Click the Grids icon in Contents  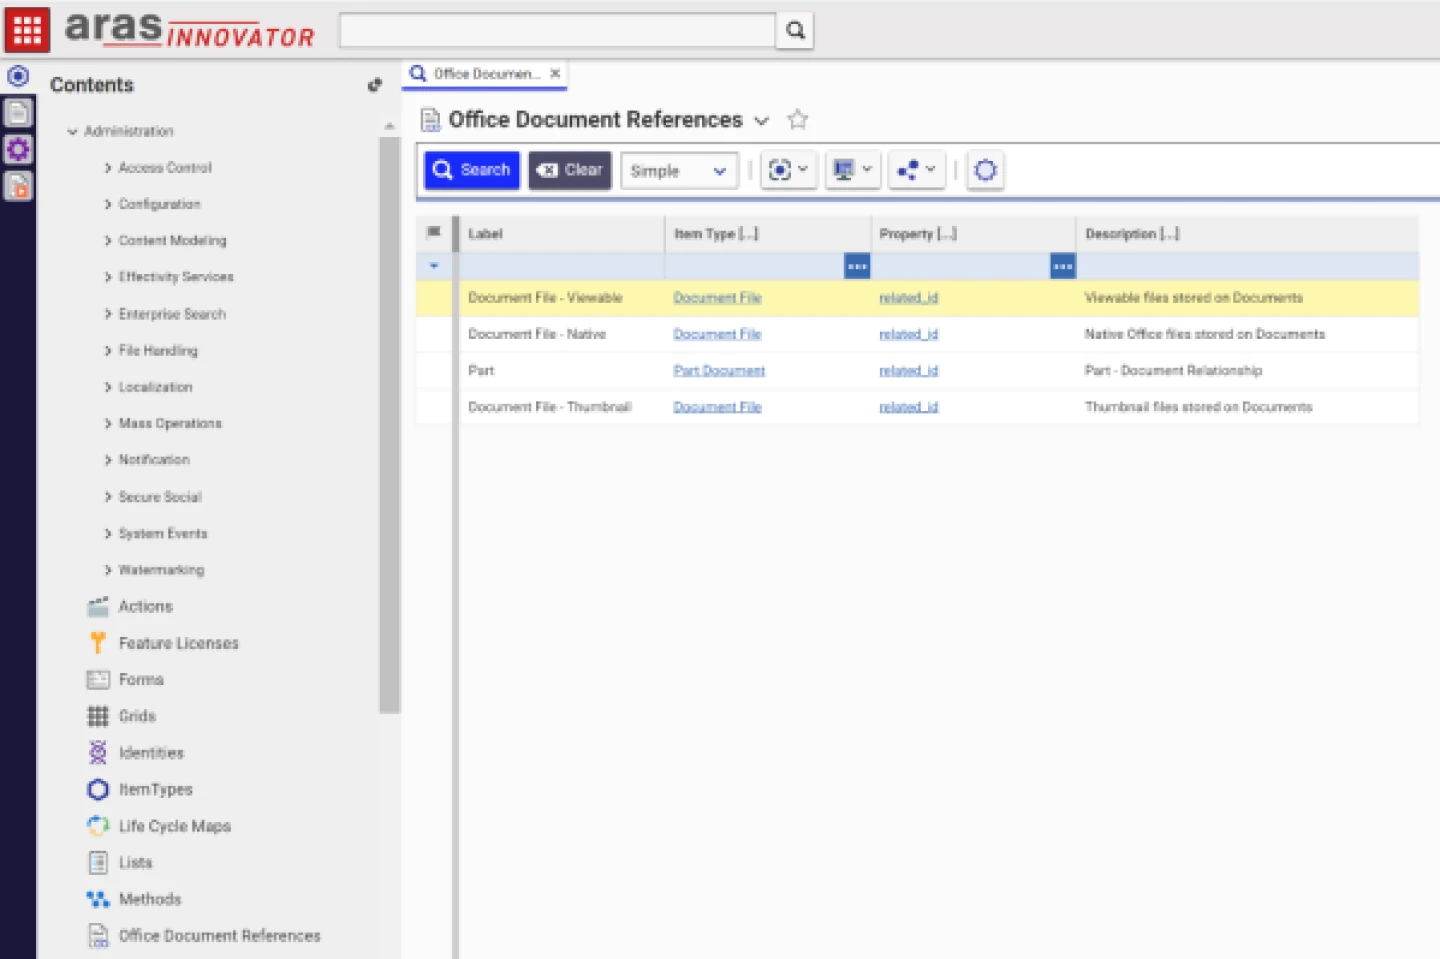(x=98, y=716)
